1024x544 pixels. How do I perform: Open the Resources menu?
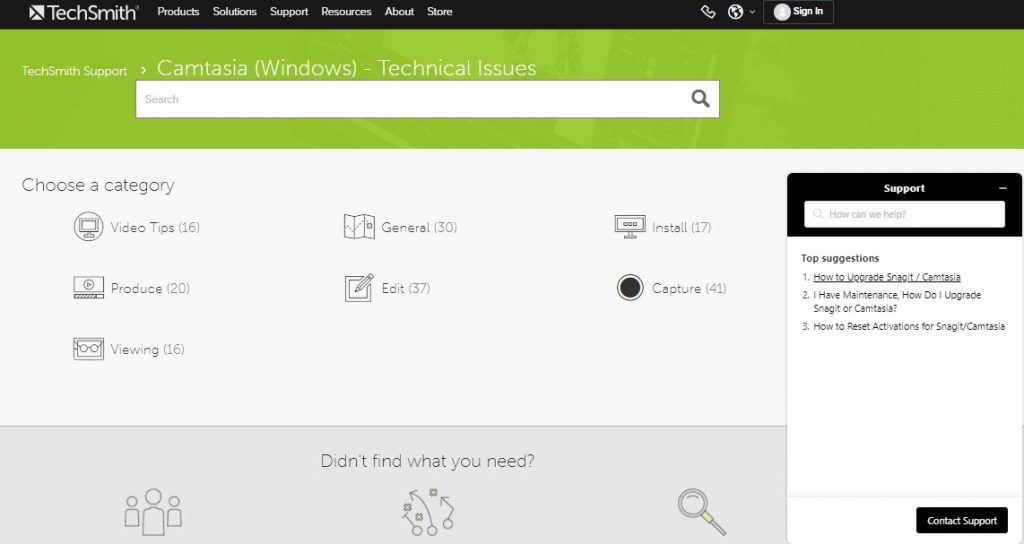coord(346,12)
